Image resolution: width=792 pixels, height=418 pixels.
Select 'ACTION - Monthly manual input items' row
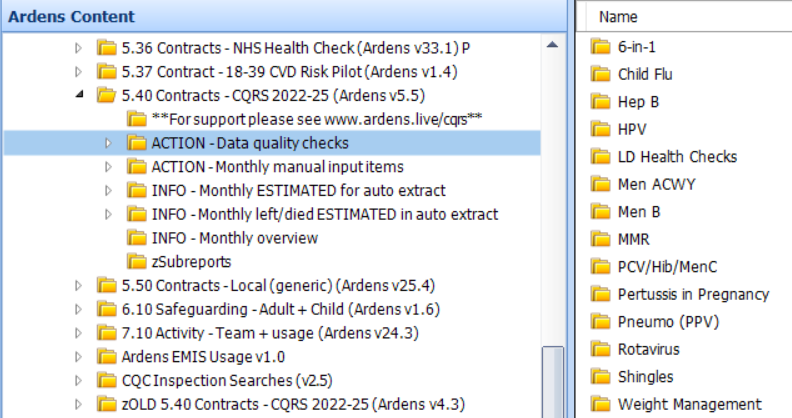tap(277, 167)
